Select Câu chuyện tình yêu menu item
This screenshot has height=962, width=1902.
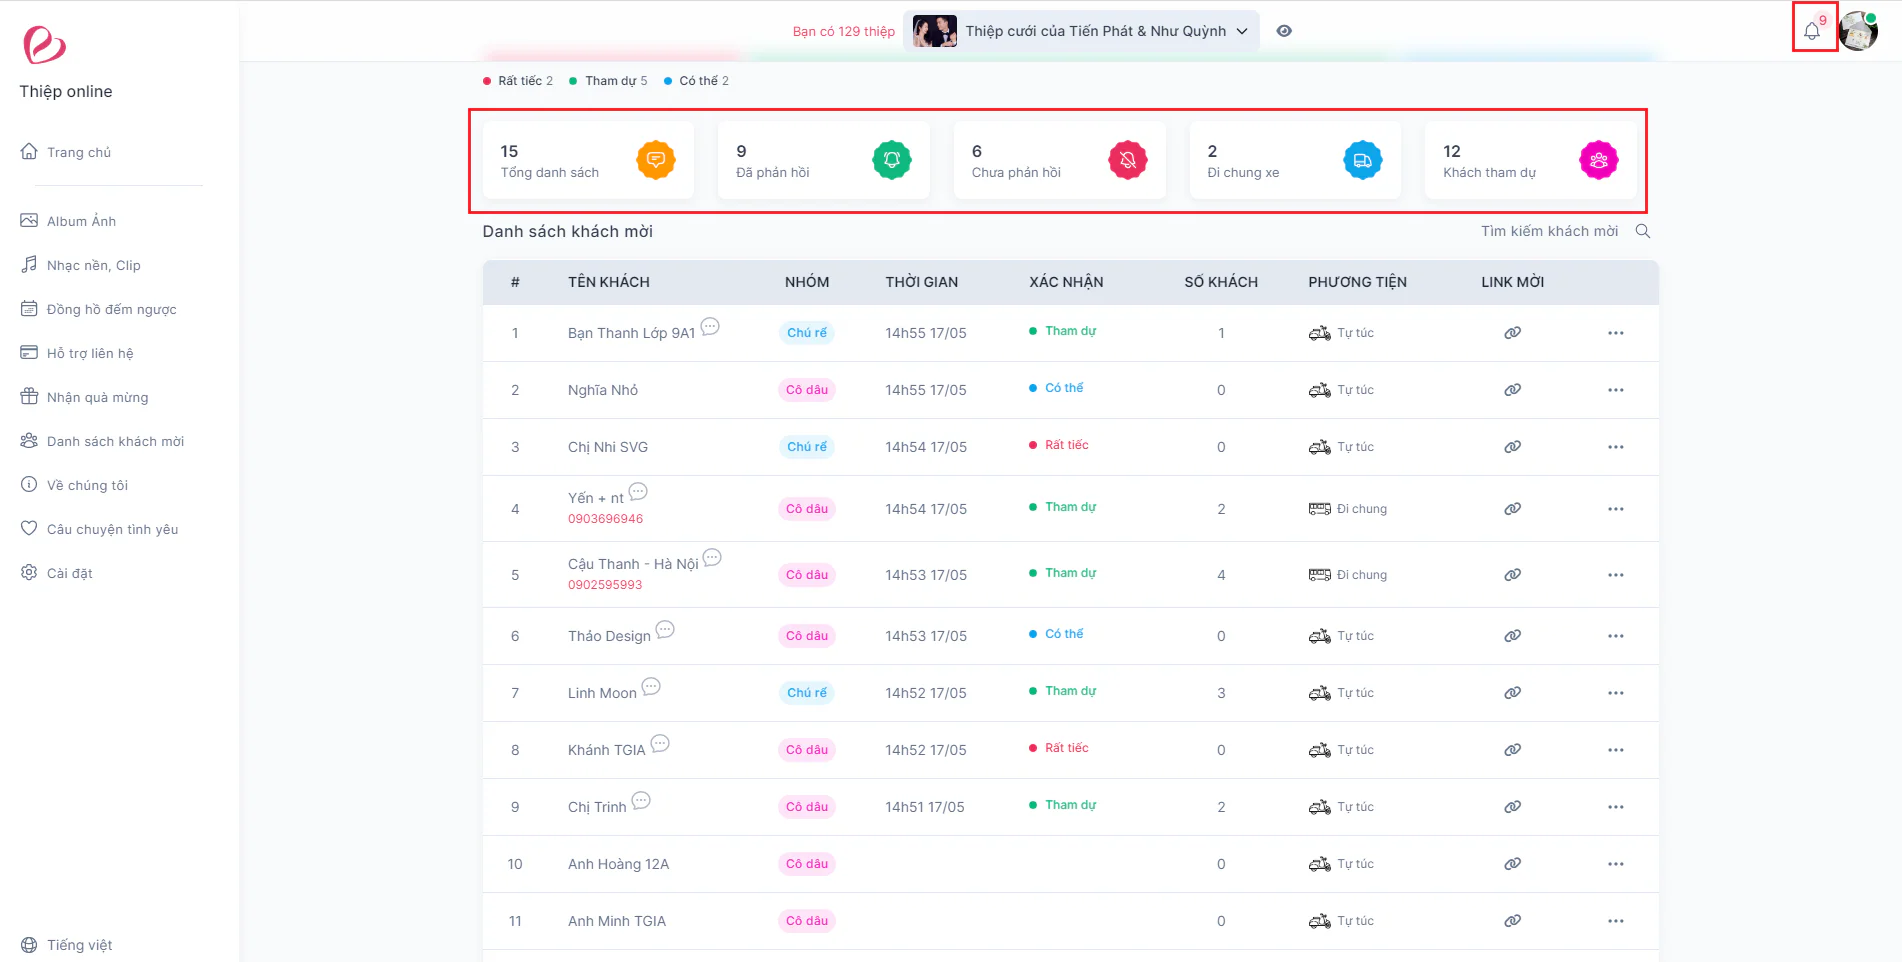[x=99, y=529]
